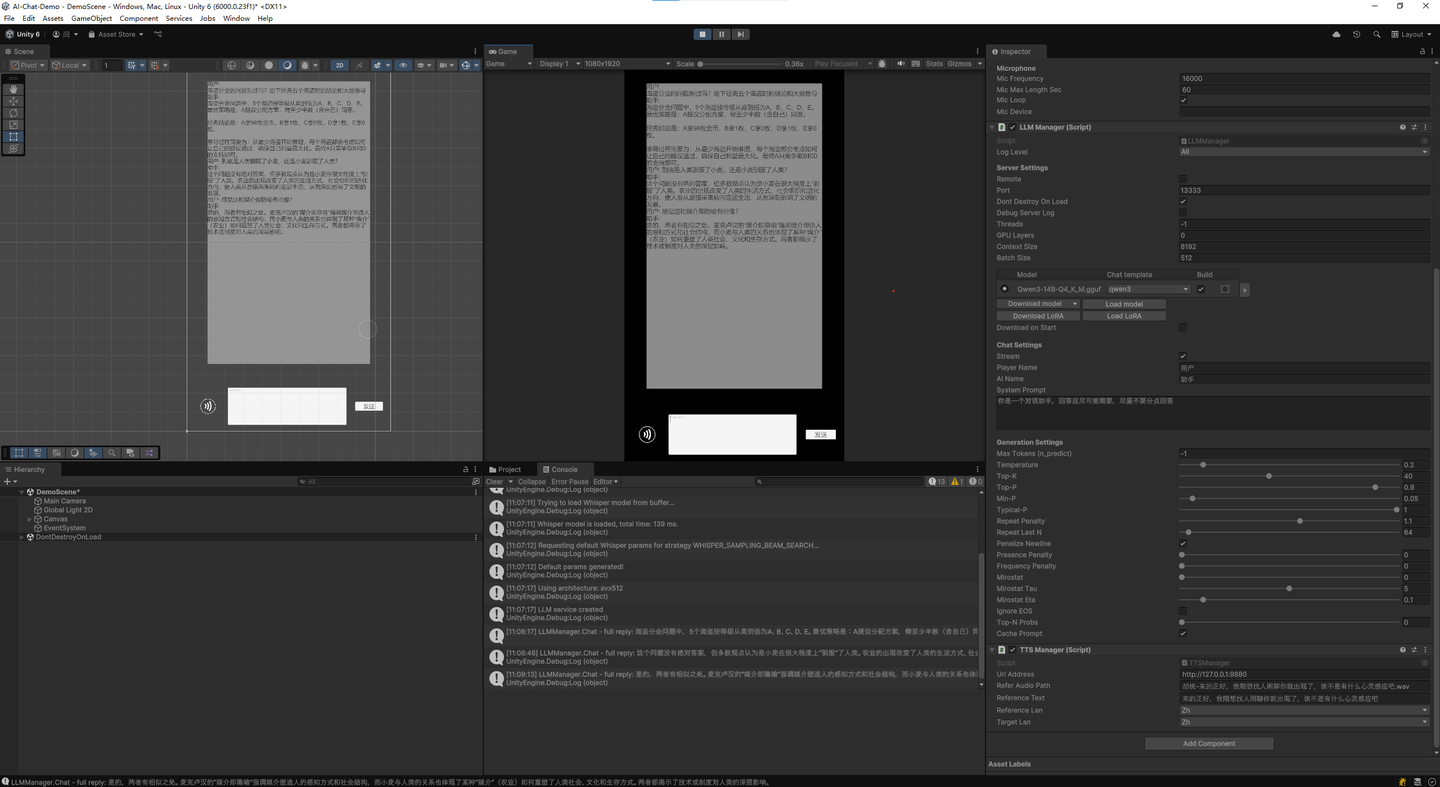Screen dimensions: 1440x787
Task: Click the Load LoRA button
Action: [1124, 316]
